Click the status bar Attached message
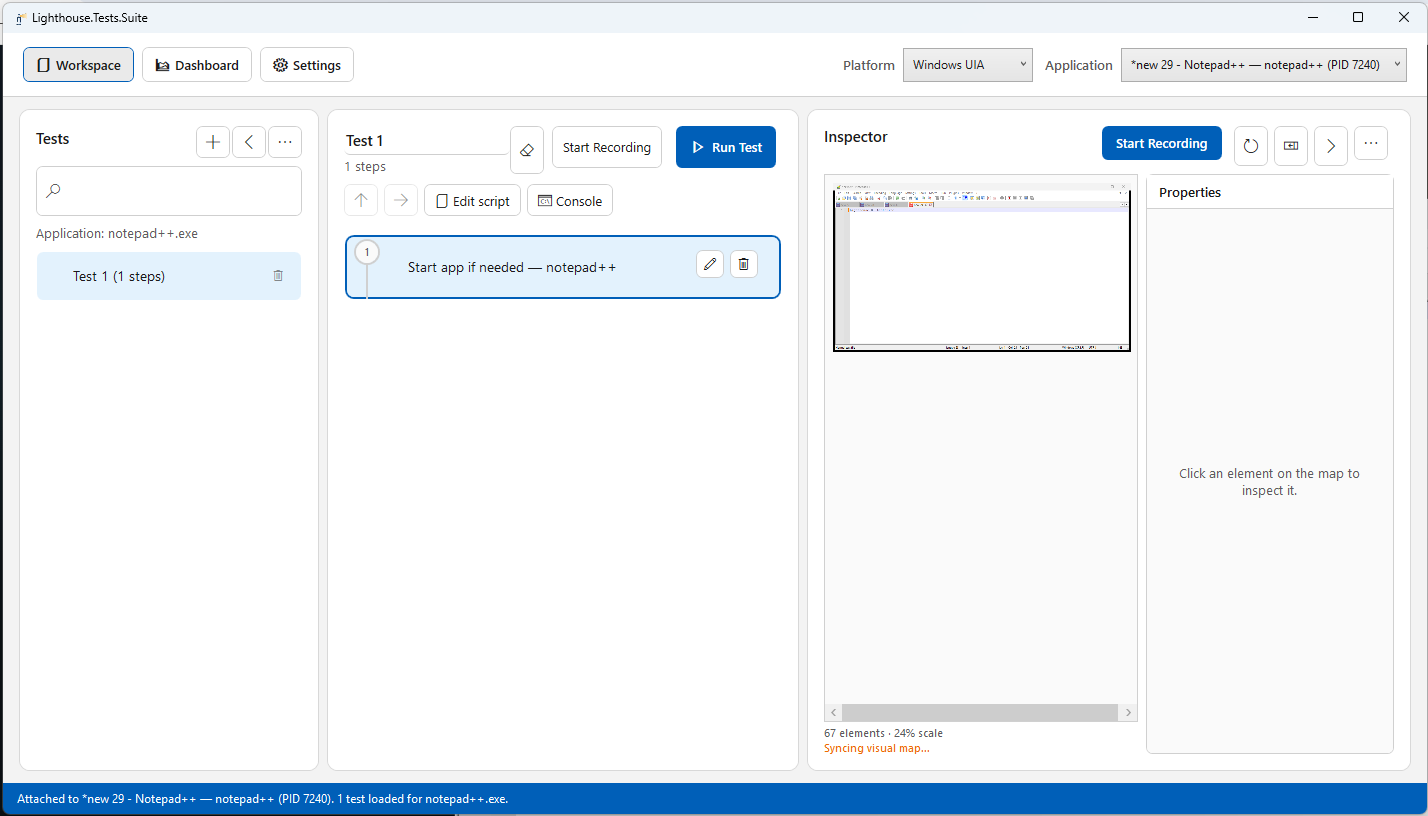 click(x=263, y=799)
